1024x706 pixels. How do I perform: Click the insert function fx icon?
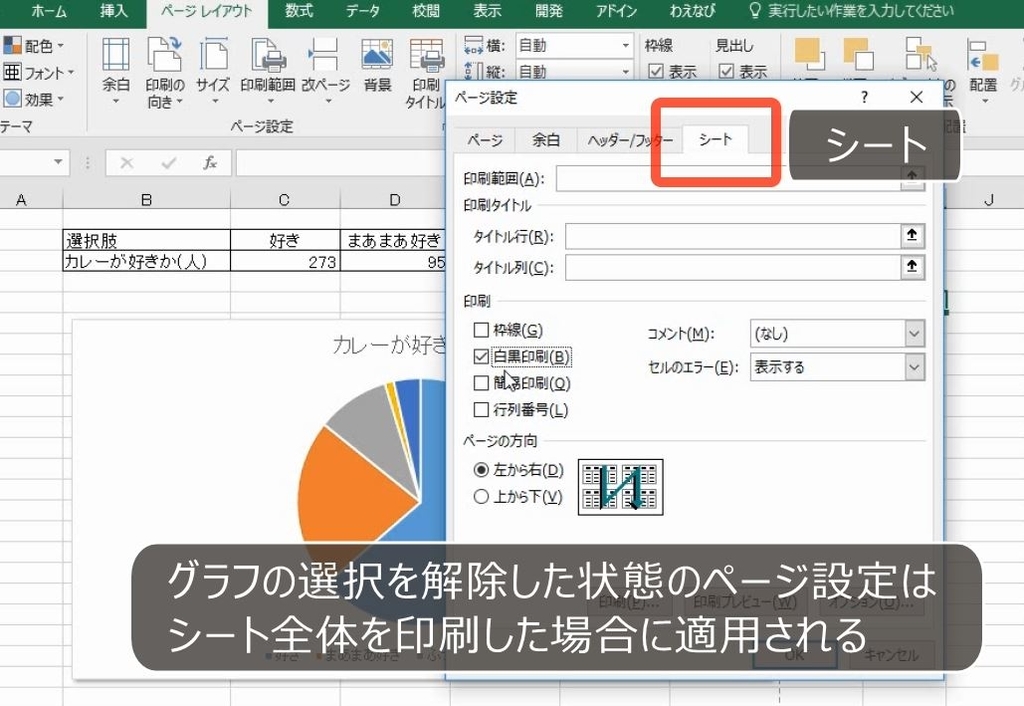point(210,163)
